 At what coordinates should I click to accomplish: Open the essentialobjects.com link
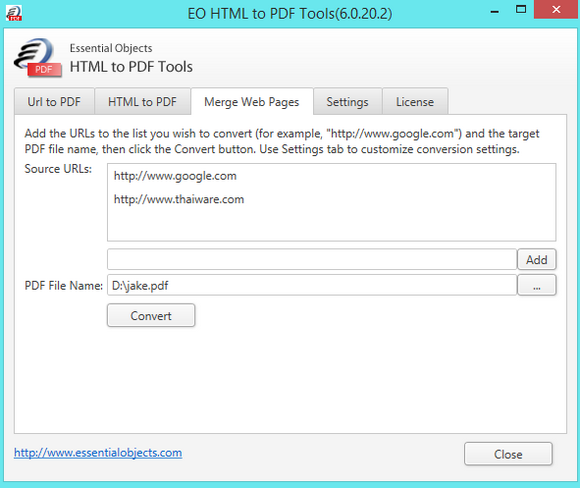point(98,452)
